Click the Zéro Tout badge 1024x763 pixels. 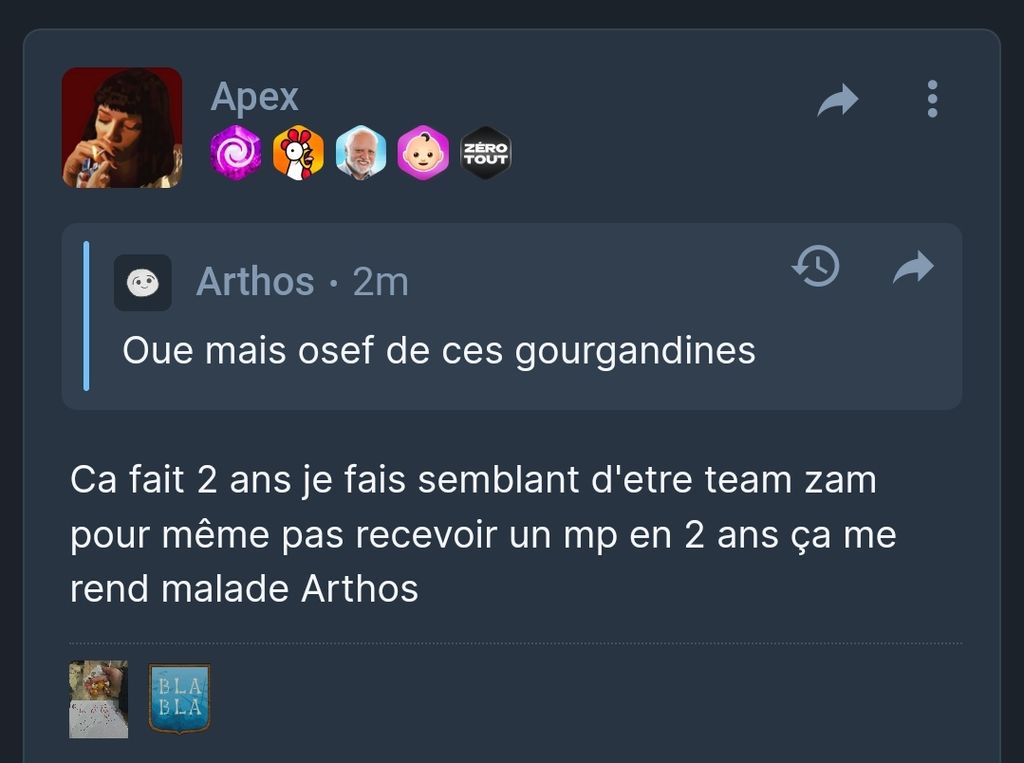click(485, 153)
